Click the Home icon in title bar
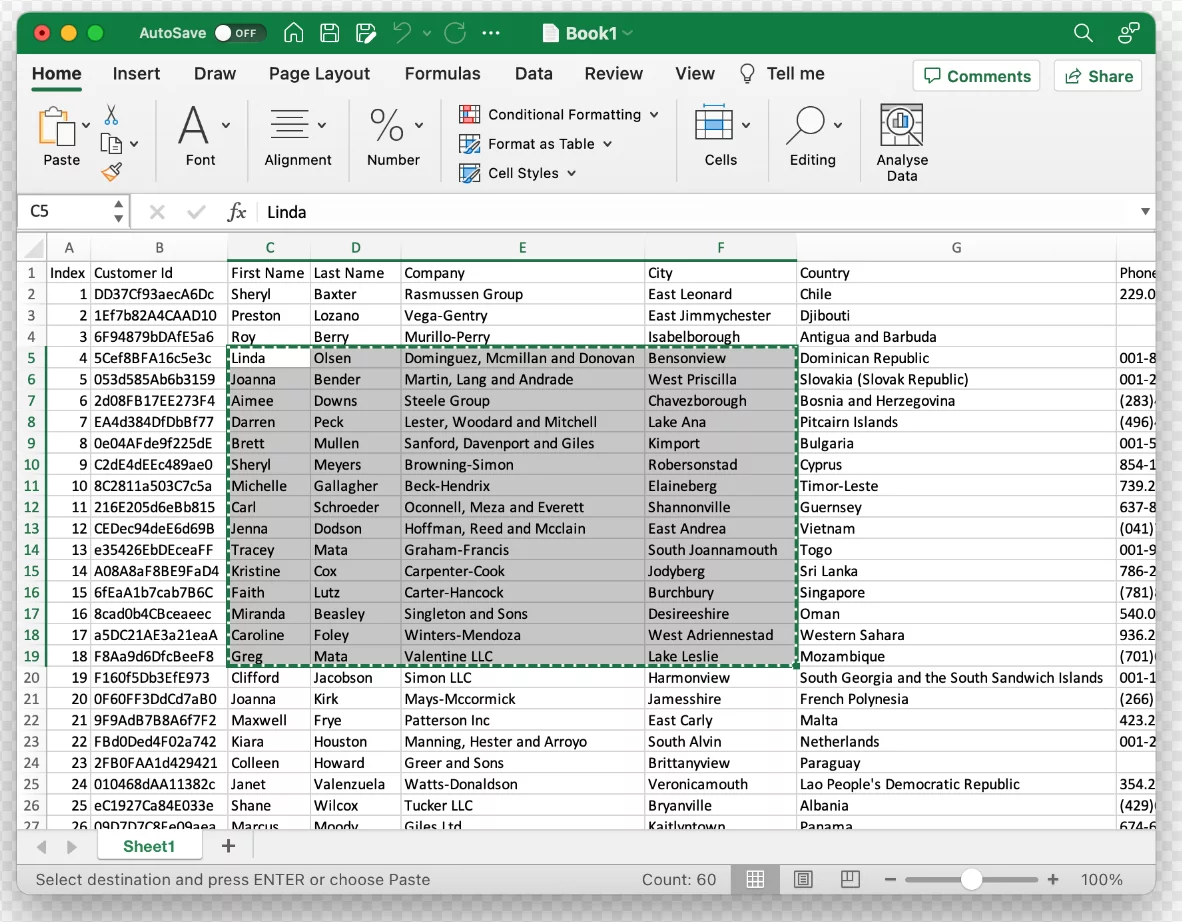Viewport: 1182px width, 922px height. tap(293, 32)
